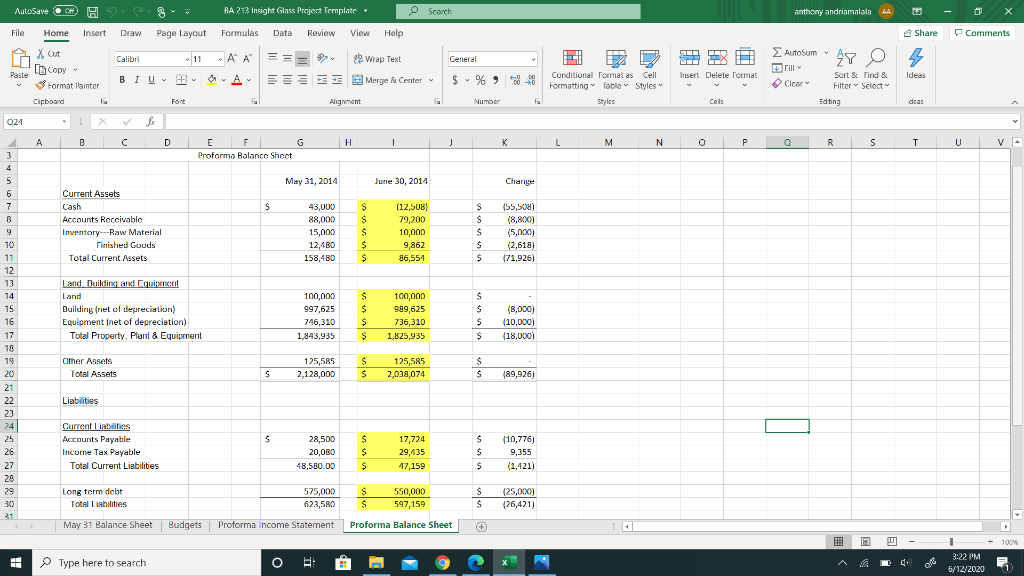Click the Paste clipboard icon
This screenshot has height=576, width=1024.
[x=20, y=59]
